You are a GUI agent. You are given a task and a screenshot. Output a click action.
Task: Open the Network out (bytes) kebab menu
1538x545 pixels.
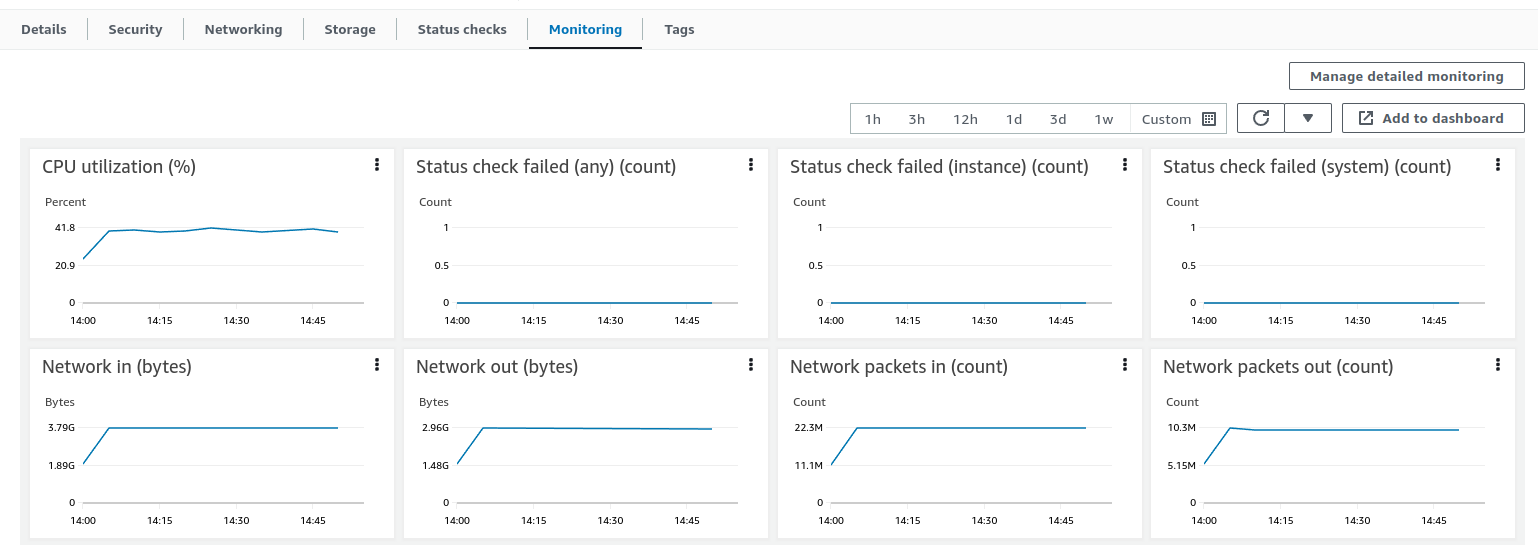point(751,365)
